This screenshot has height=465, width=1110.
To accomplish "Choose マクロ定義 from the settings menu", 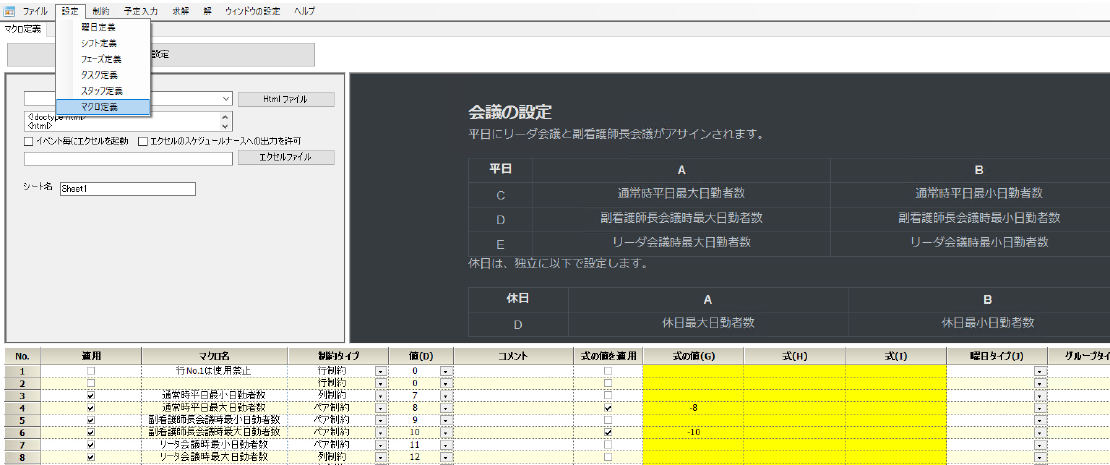I will [103, 107].
